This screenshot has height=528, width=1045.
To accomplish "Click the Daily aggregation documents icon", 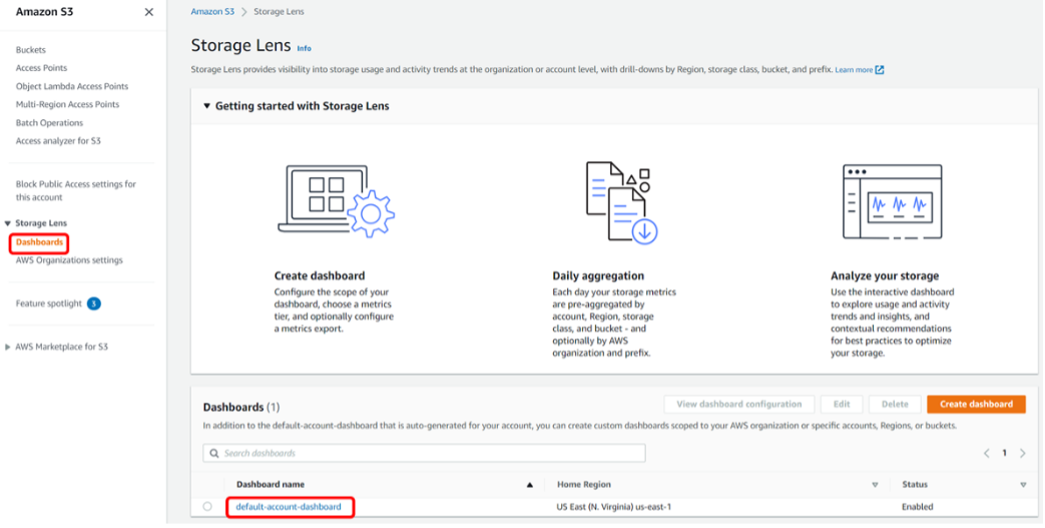I will tap(620, 202).
